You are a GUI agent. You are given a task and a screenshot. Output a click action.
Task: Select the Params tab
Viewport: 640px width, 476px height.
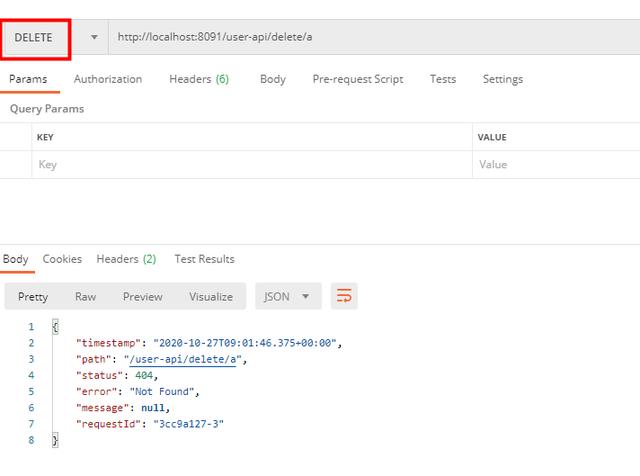tap(28, 79)
